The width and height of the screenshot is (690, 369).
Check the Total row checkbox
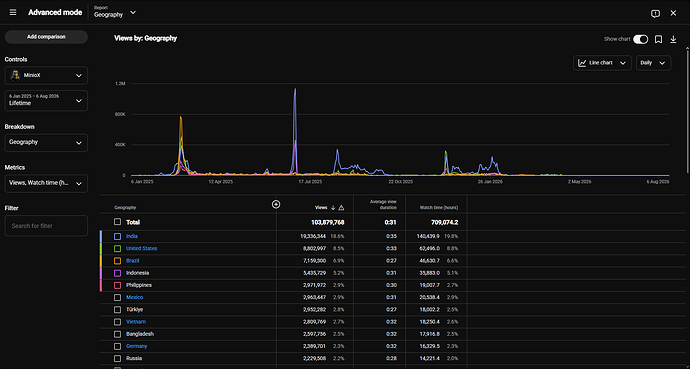pyautogui.click(x=117, y=222)
